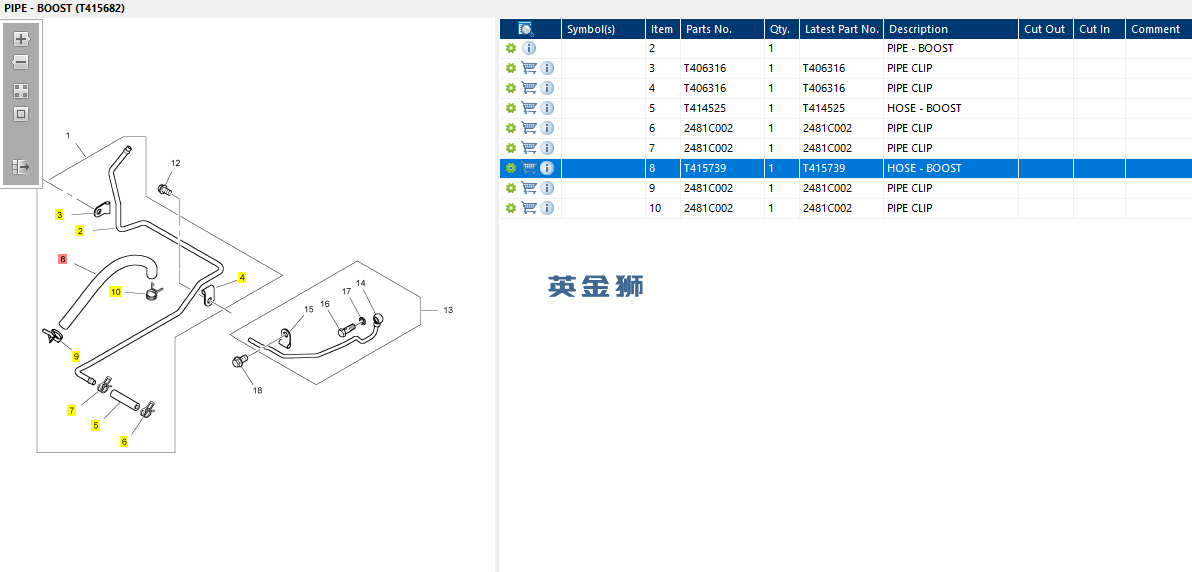Click the green gear icon for item 7

coord(511,148)
